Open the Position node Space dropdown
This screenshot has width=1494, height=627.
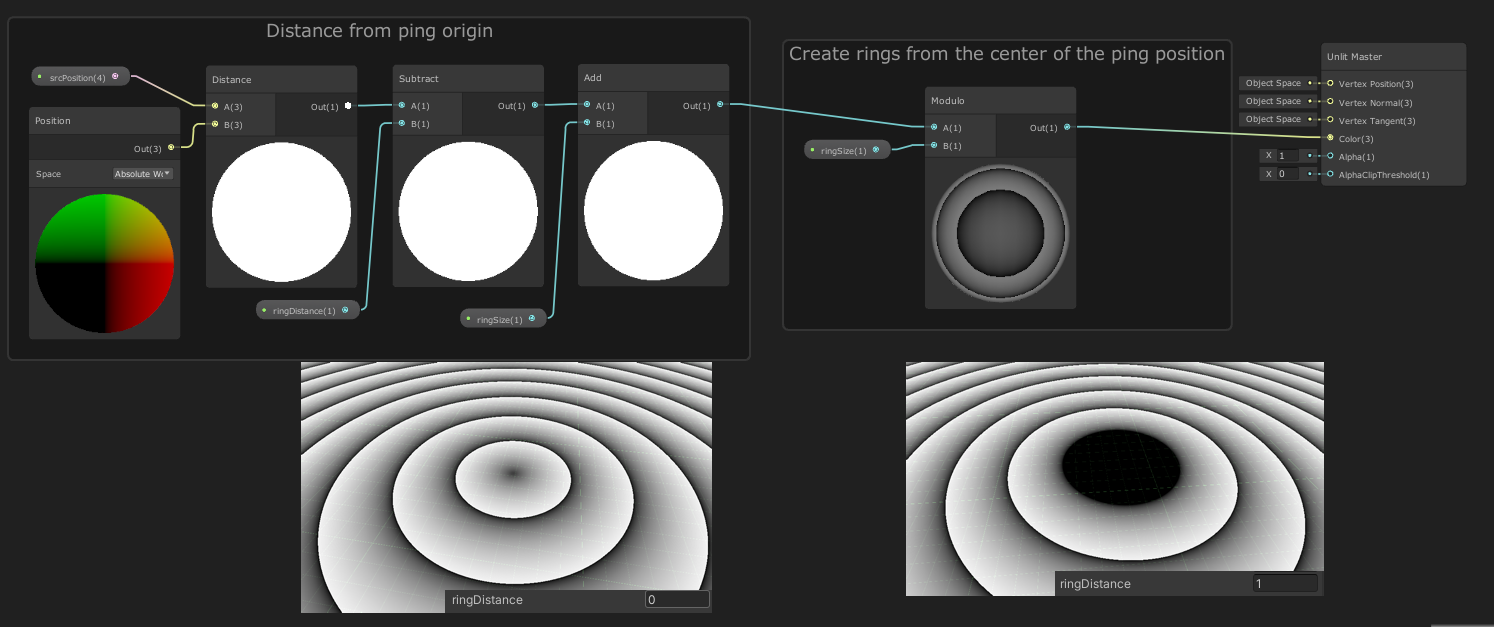coord(142,174)
